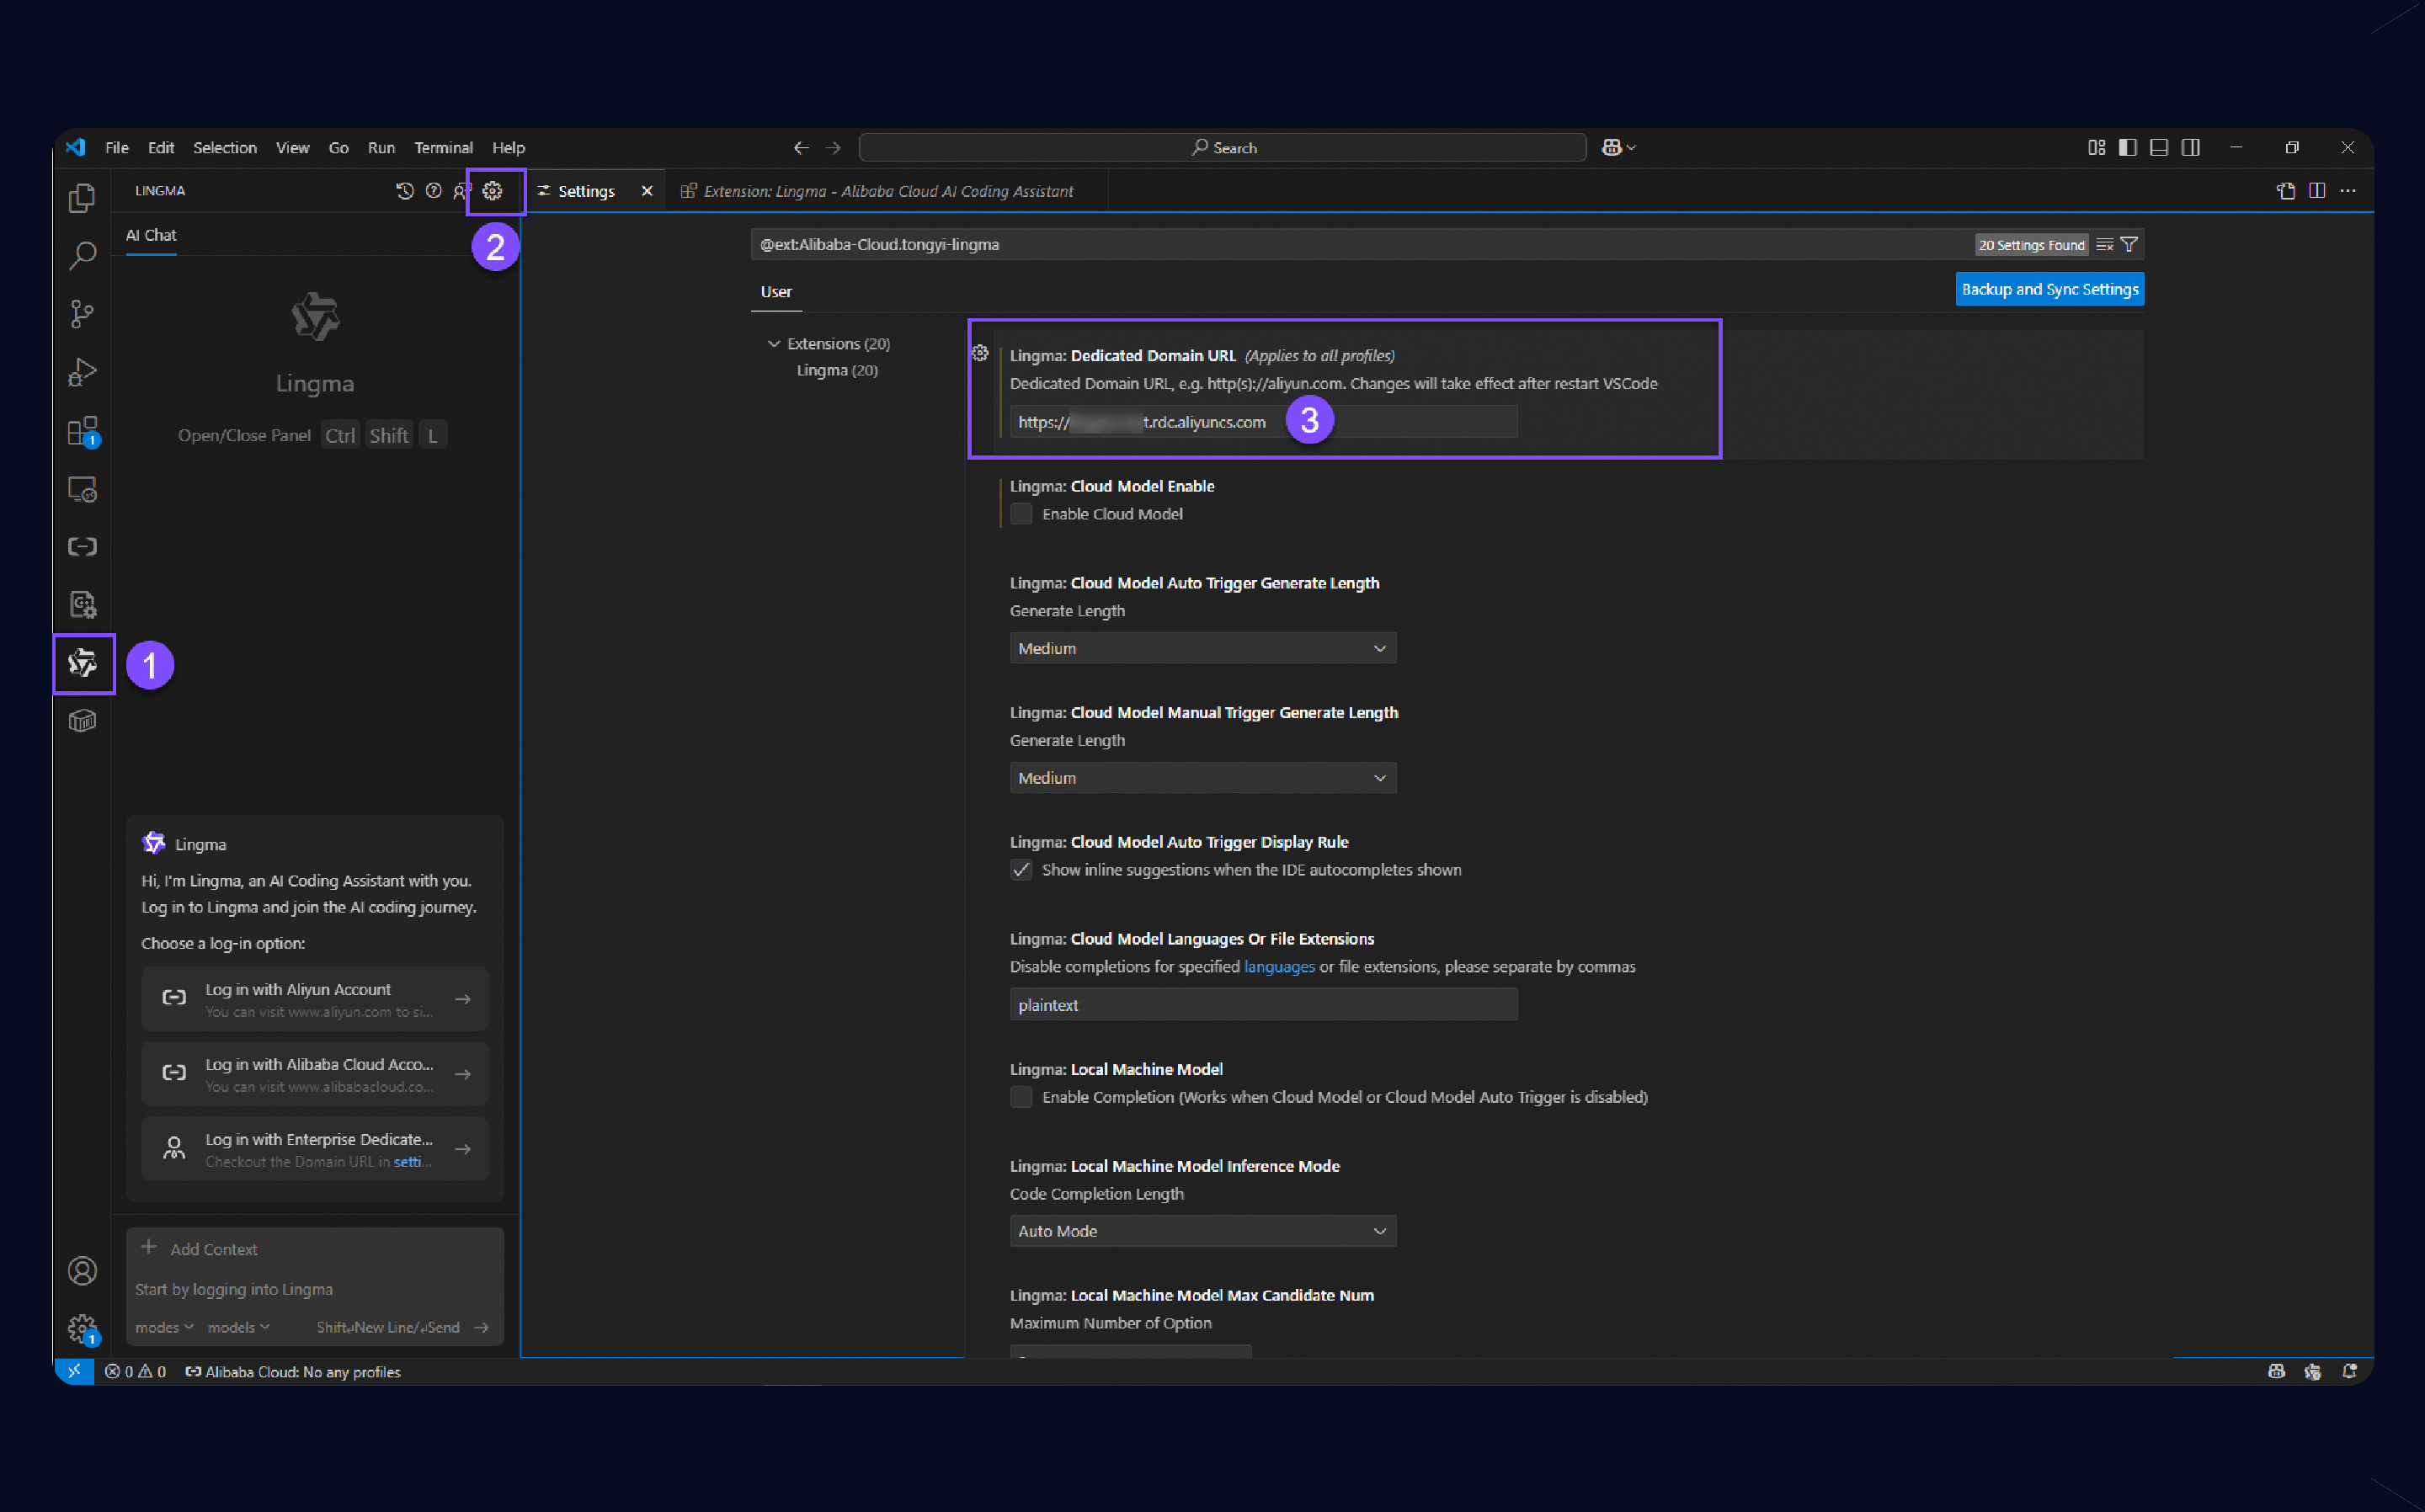The width and height of the screenshot is (2425, 1512).
Task: Collapse the Extensions (20) tree node
Action: coord(773,344)
